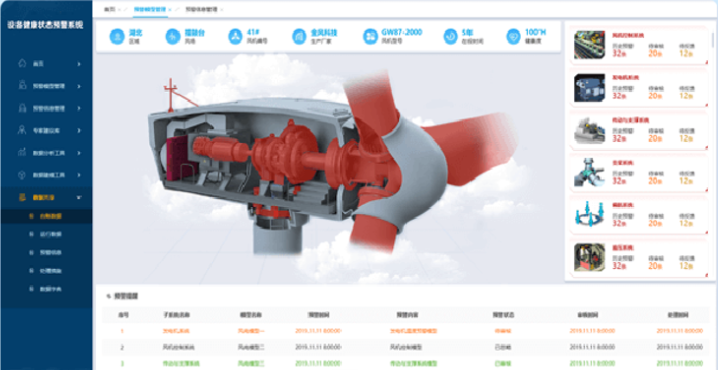
Task: Expand the second sidebar menu item chevron
Action: [79, 86]
